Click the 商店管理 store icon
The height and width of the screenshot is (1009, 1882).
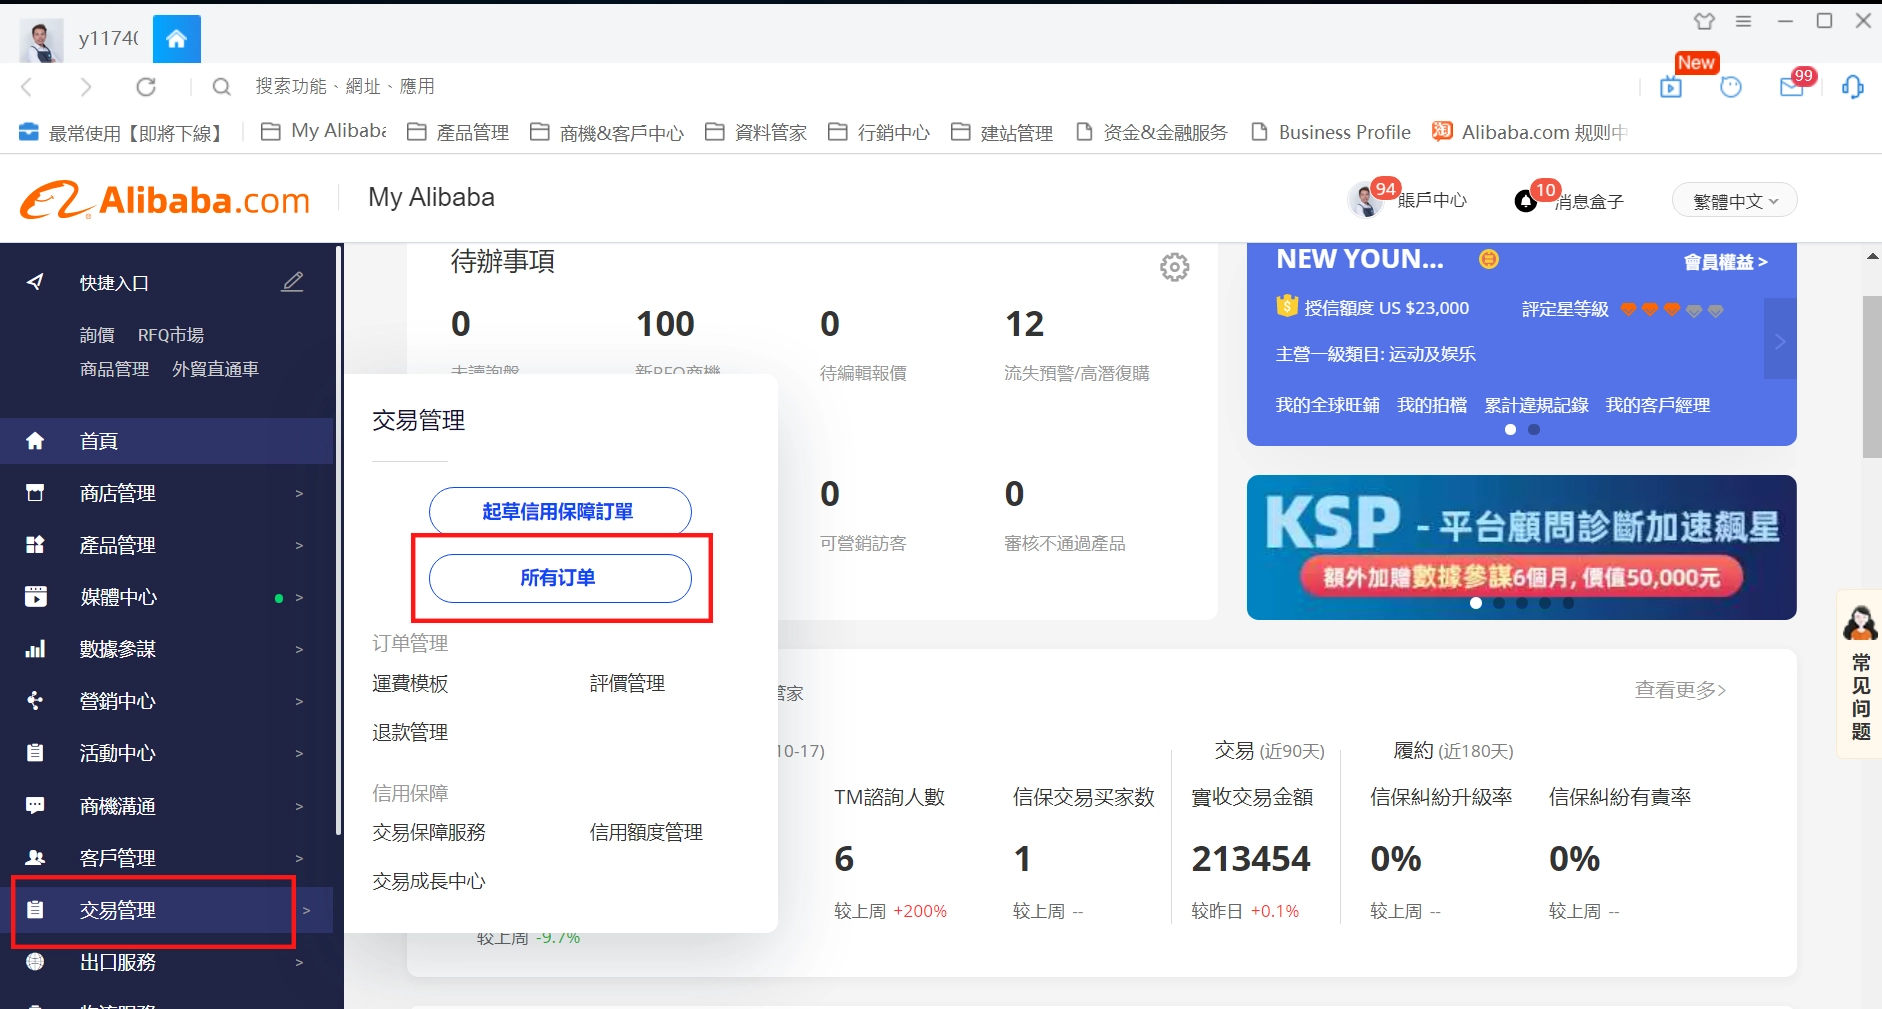(x=35, y=493)
